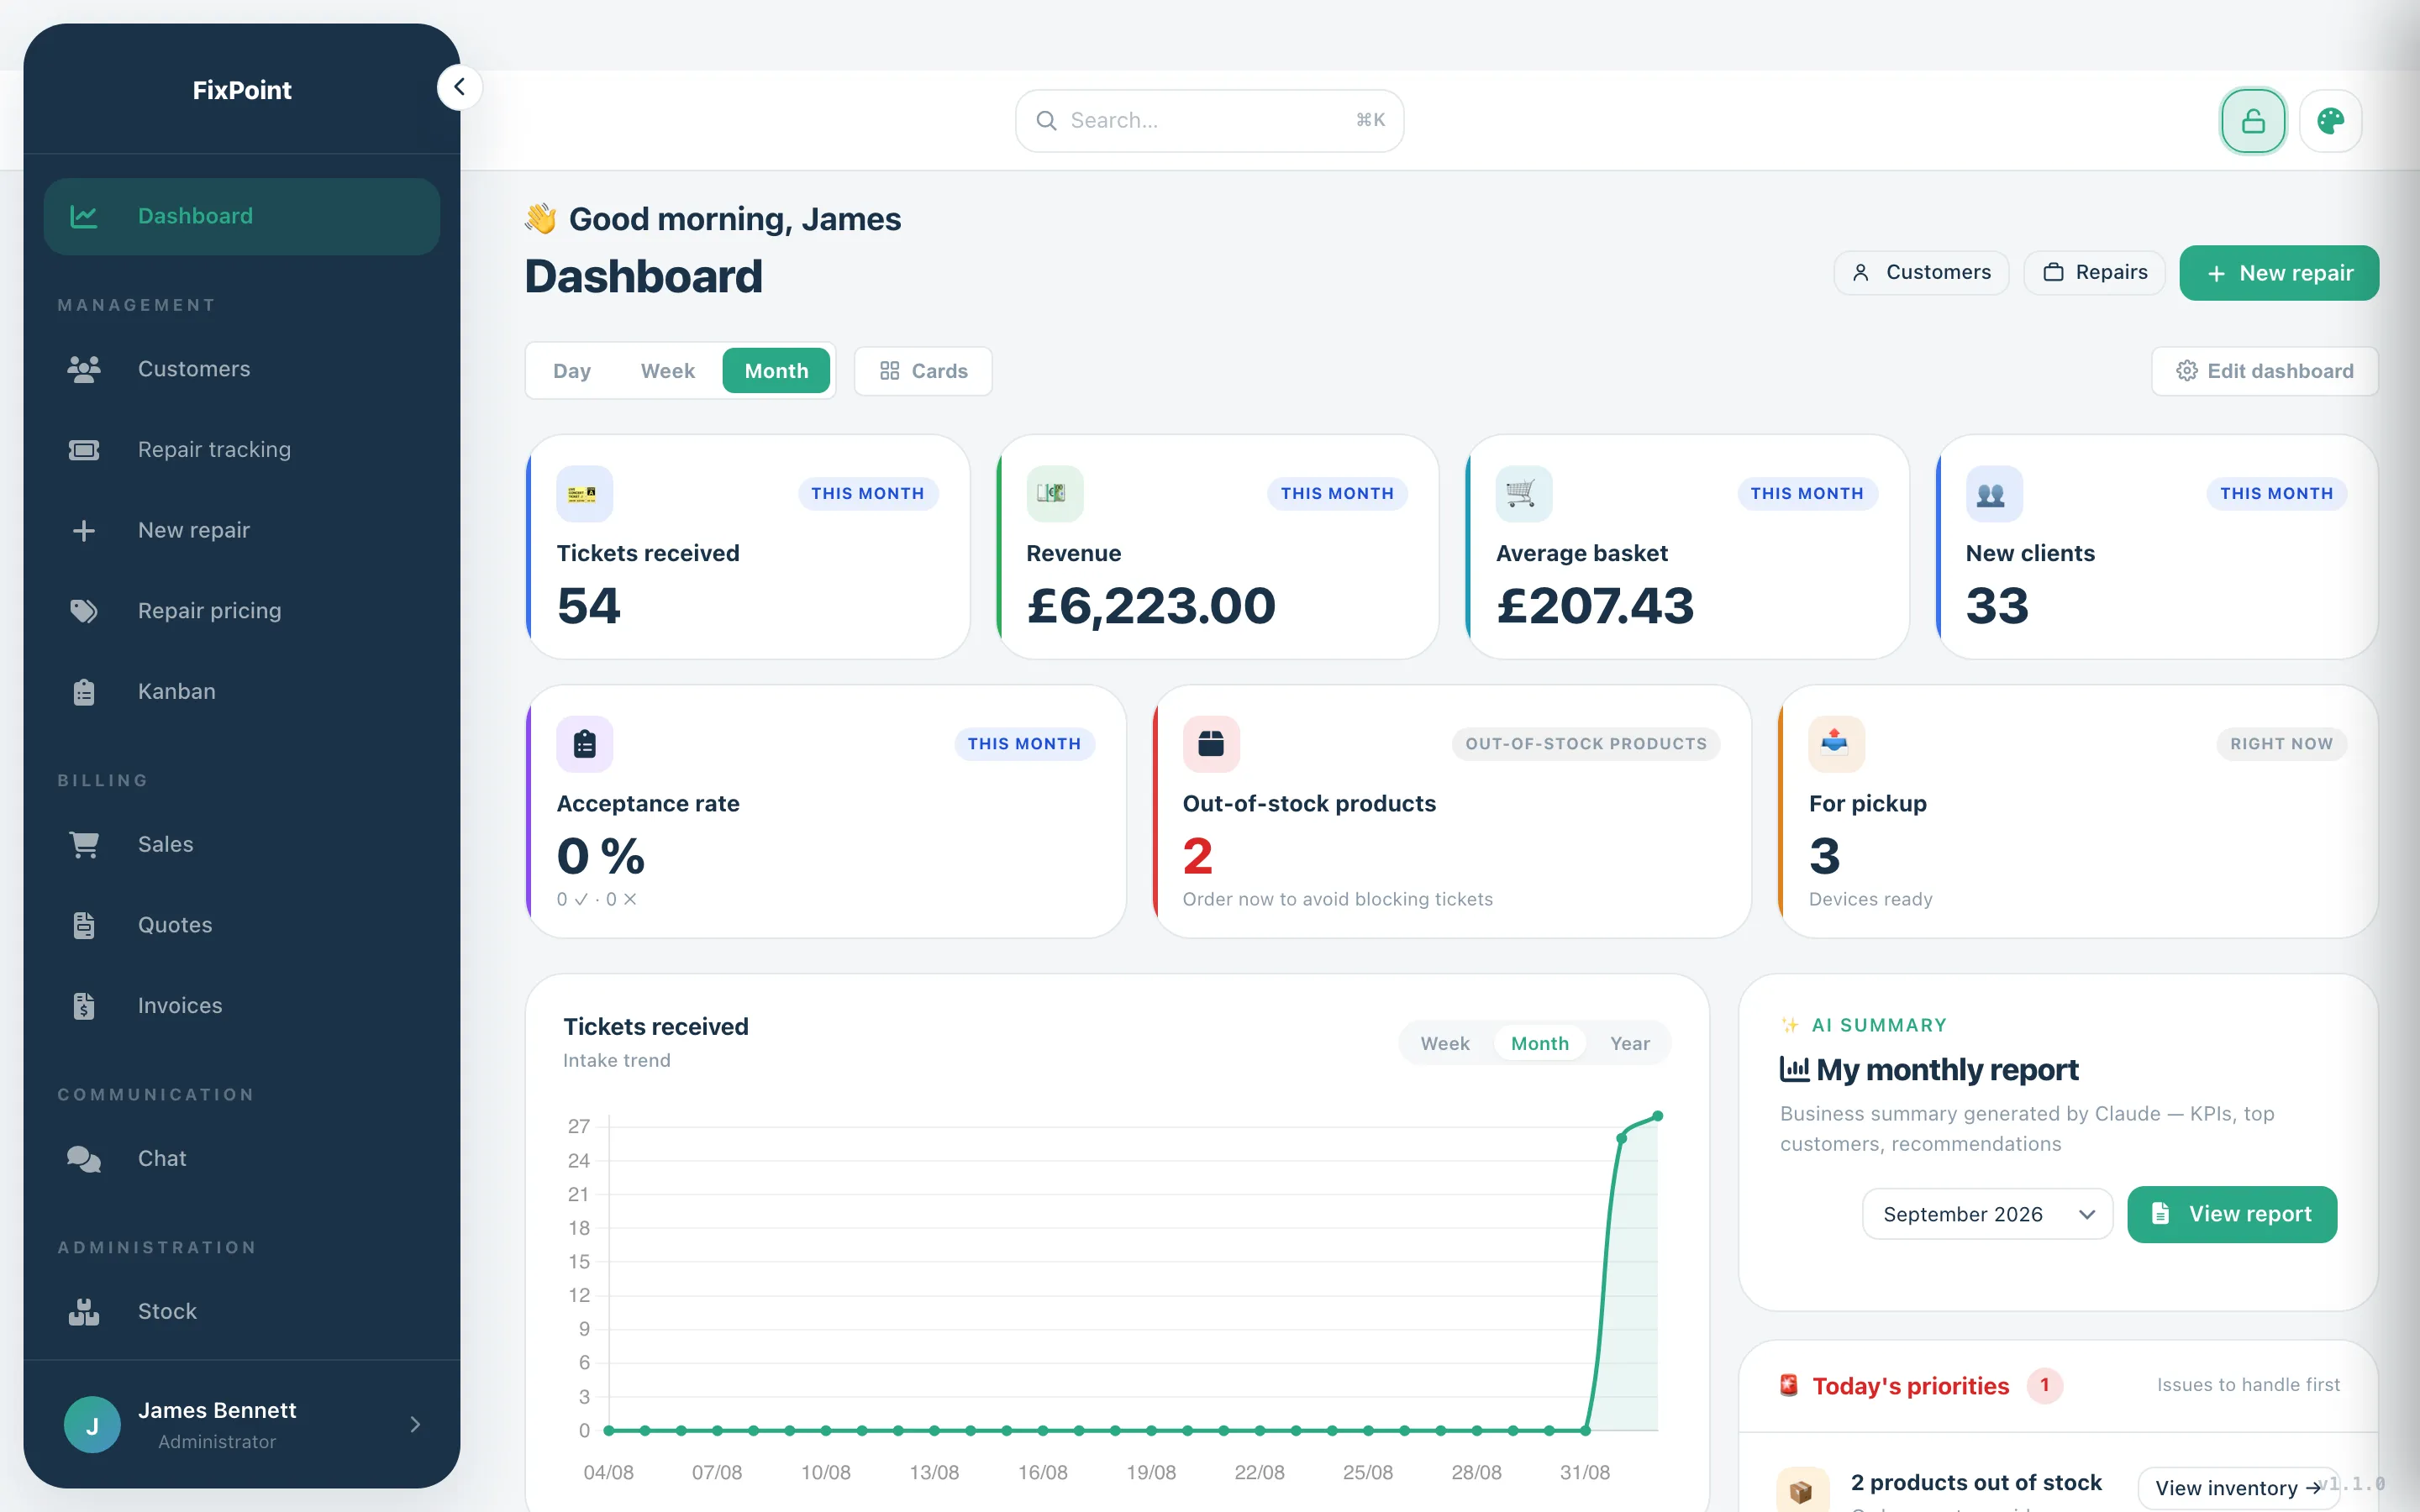Click the Kanban clipboard icon
The height and width of the screenshot is (1512, 2420).
84,692
